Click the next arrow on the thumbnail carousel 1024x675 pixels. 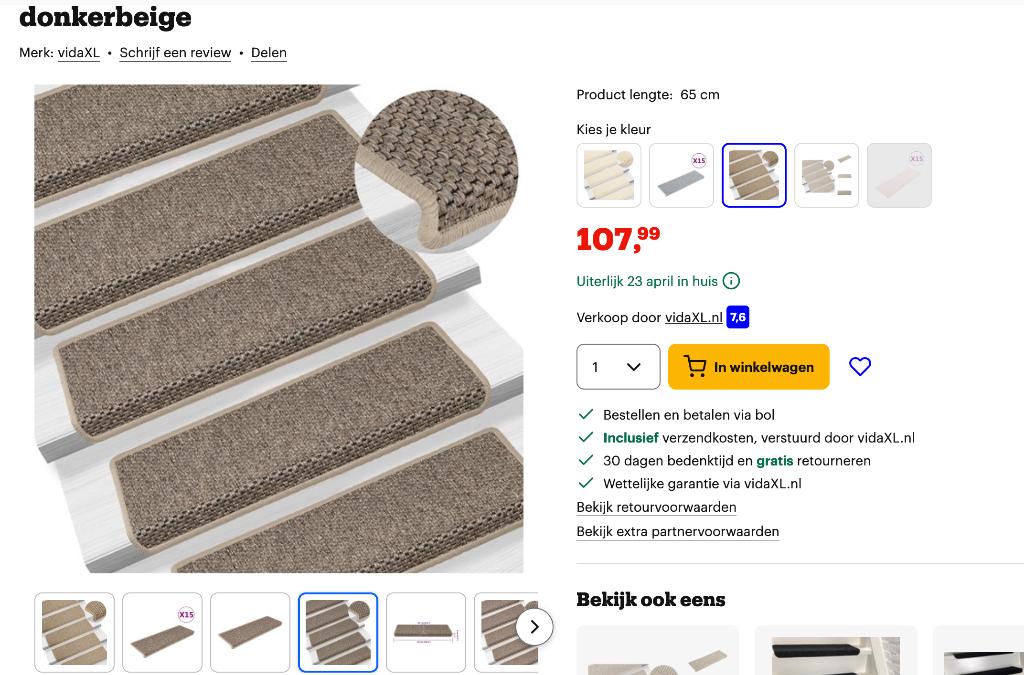click(x=534, y=627)
